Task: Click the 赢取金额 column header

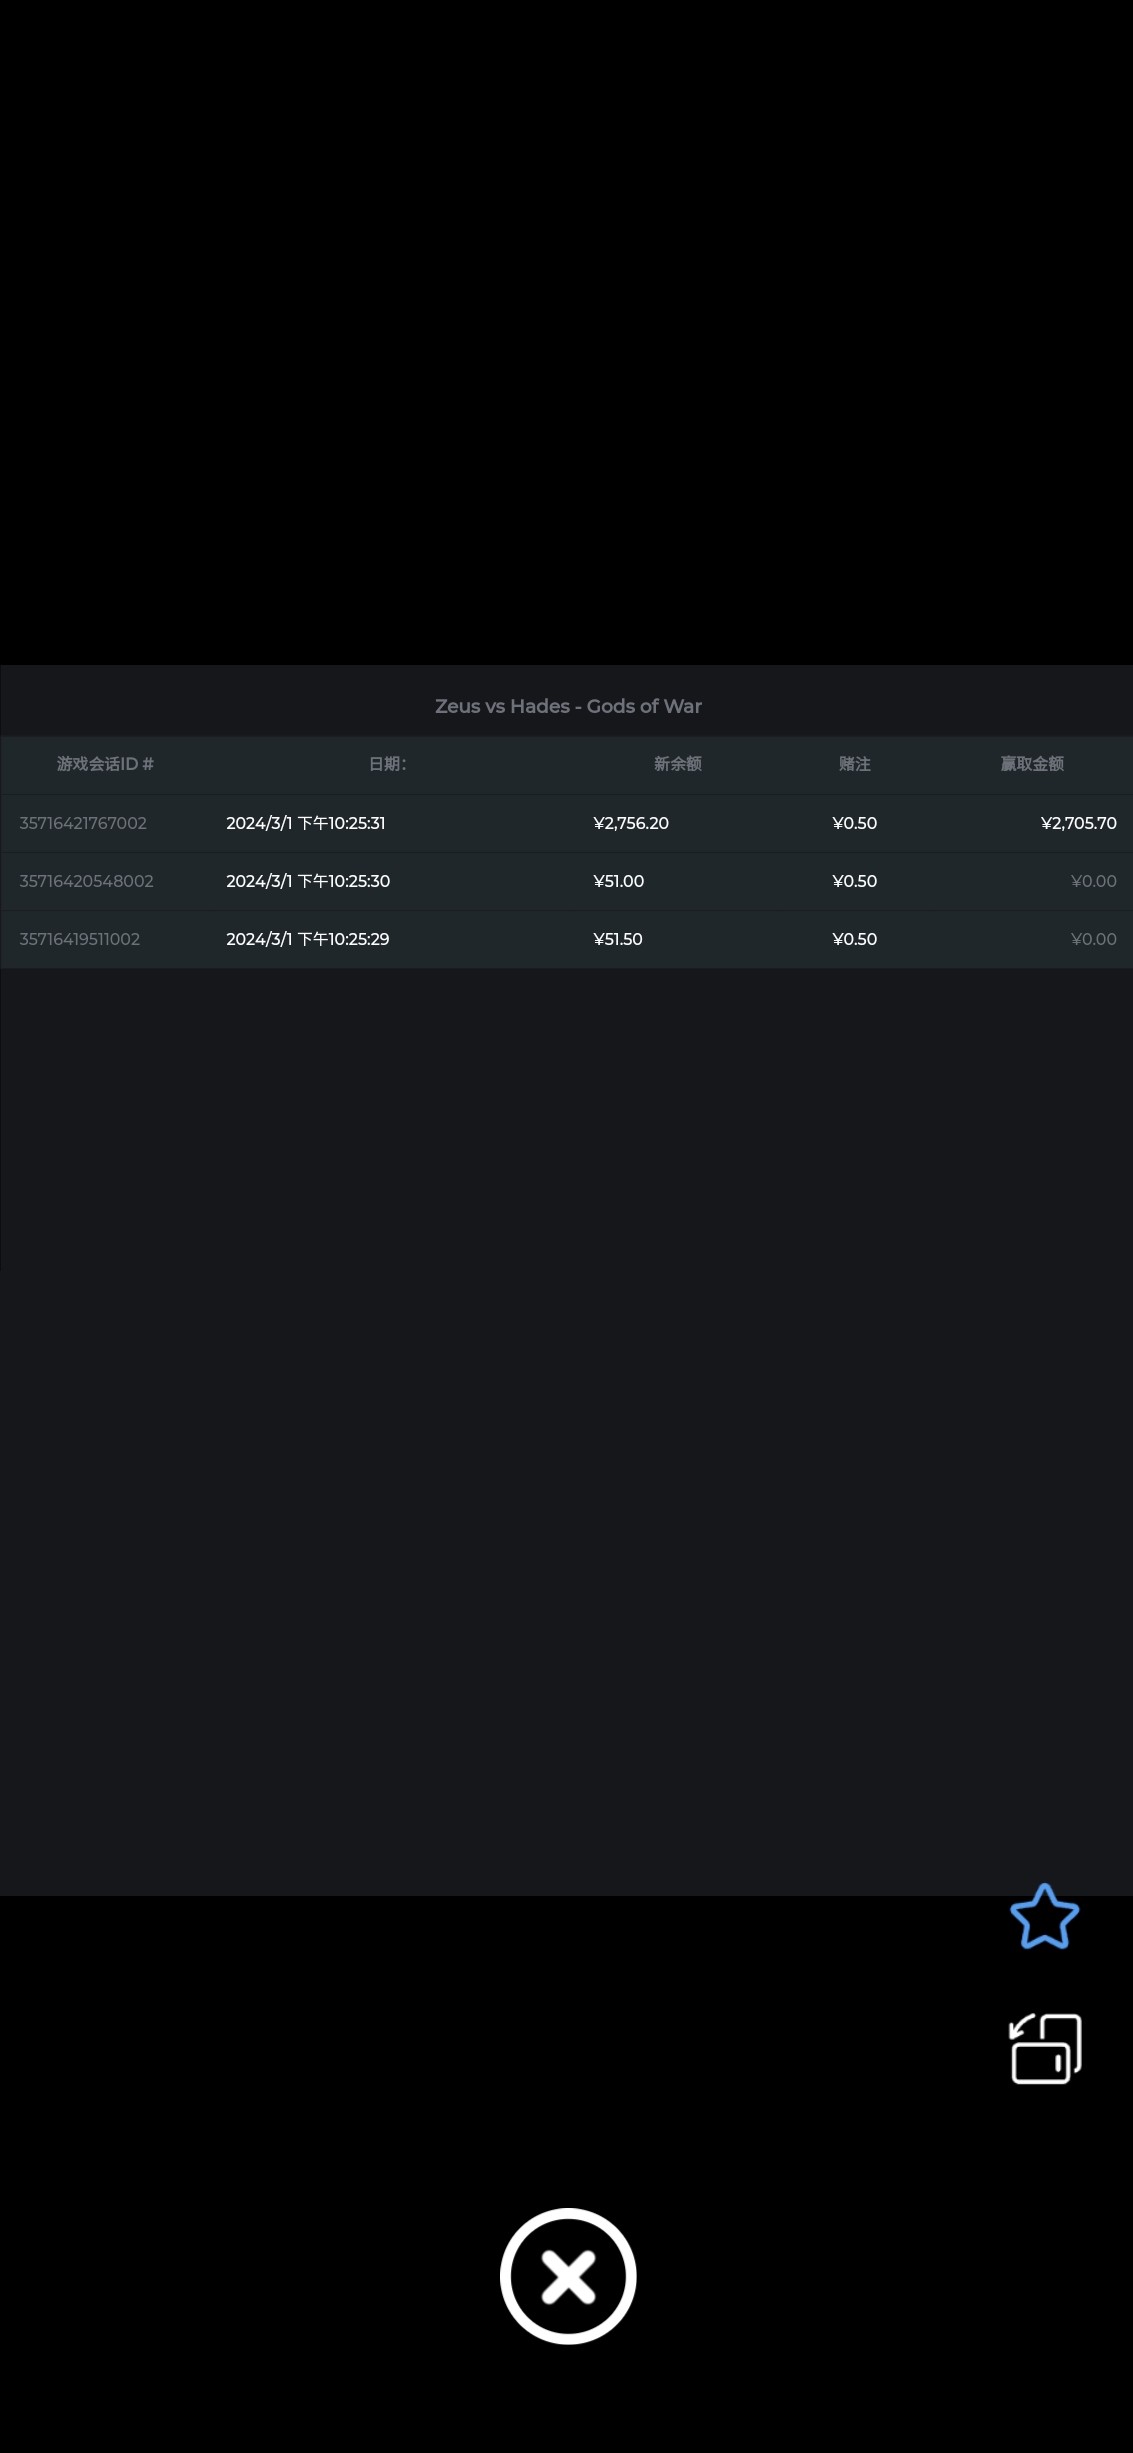Action: [x=1031, y=764]
